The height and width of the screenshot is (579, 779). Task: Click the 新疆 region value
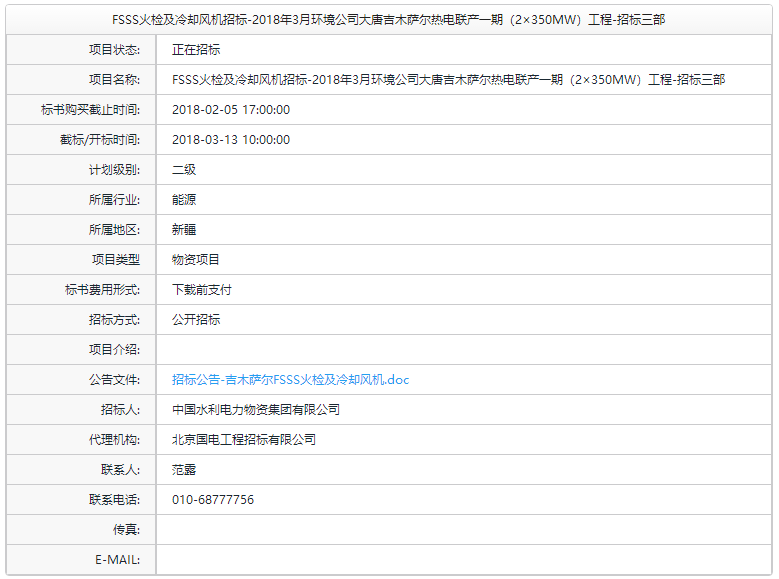pos(184,230)
